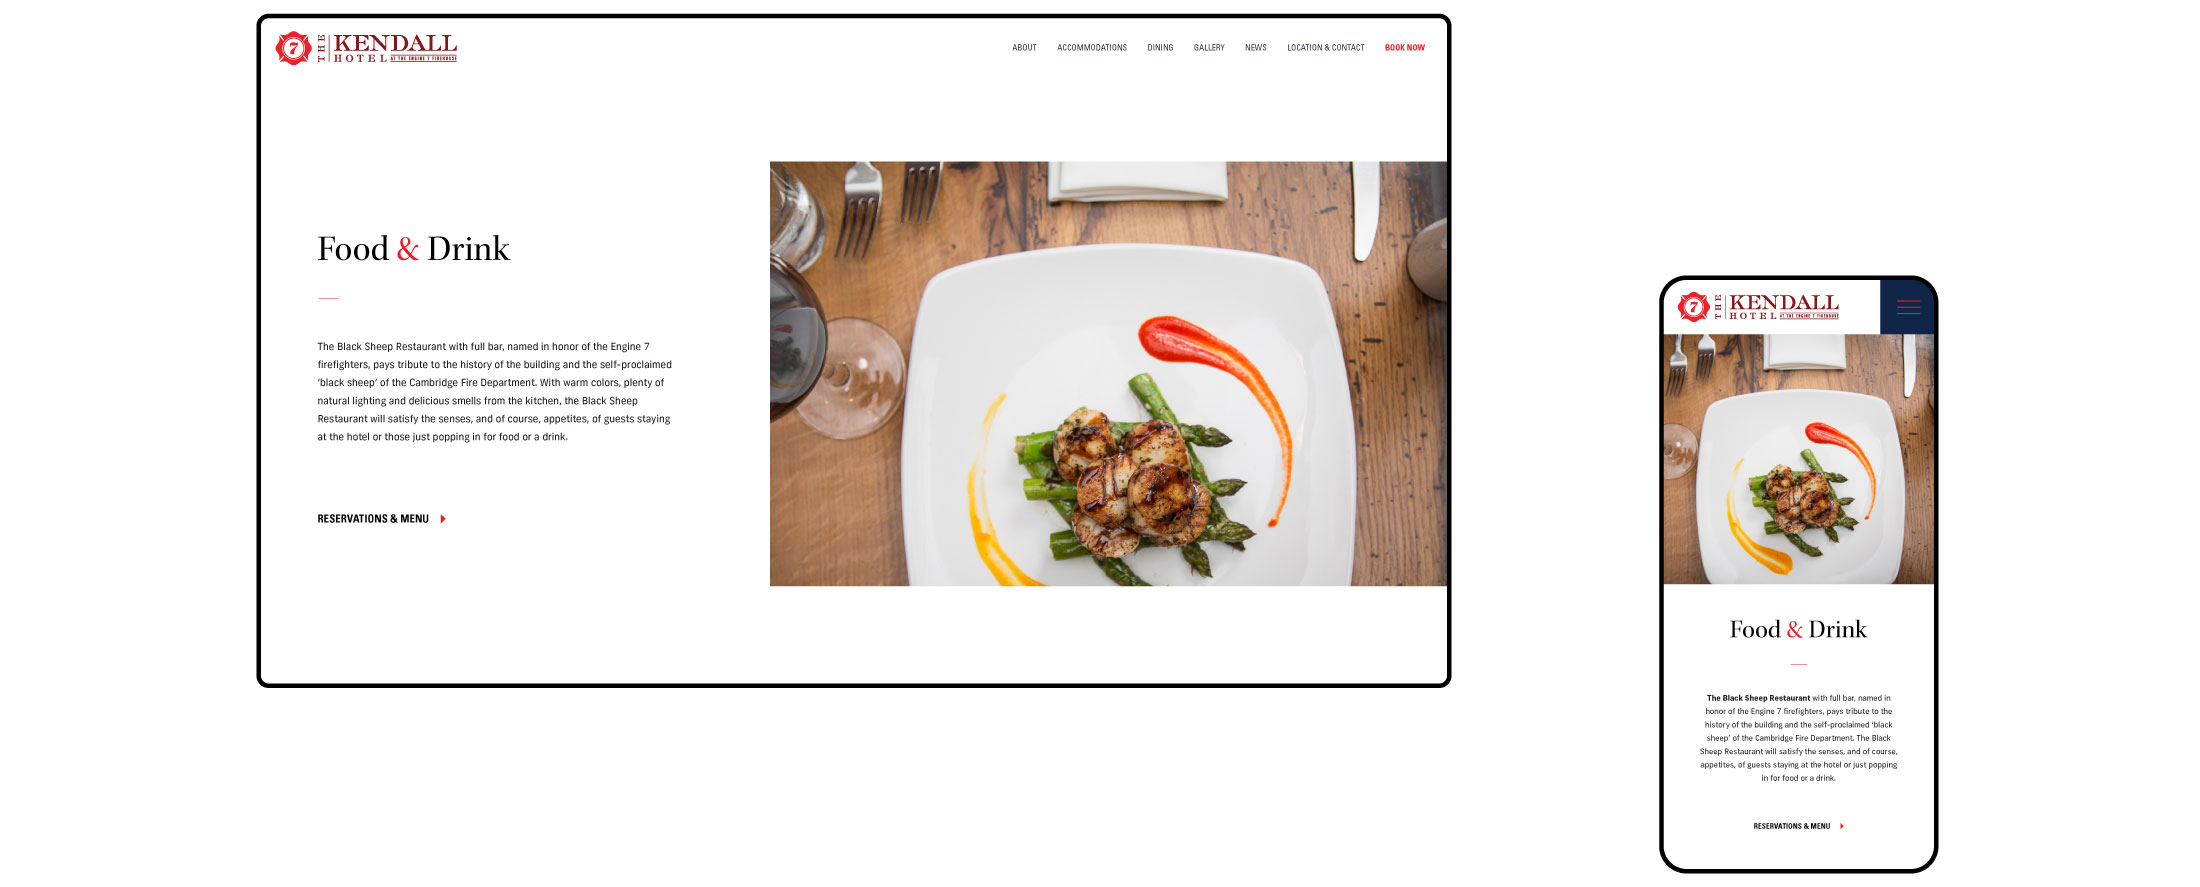Open the News nav link
Viewport: 2200px width, 887px height.
[x=1256, y=48]
